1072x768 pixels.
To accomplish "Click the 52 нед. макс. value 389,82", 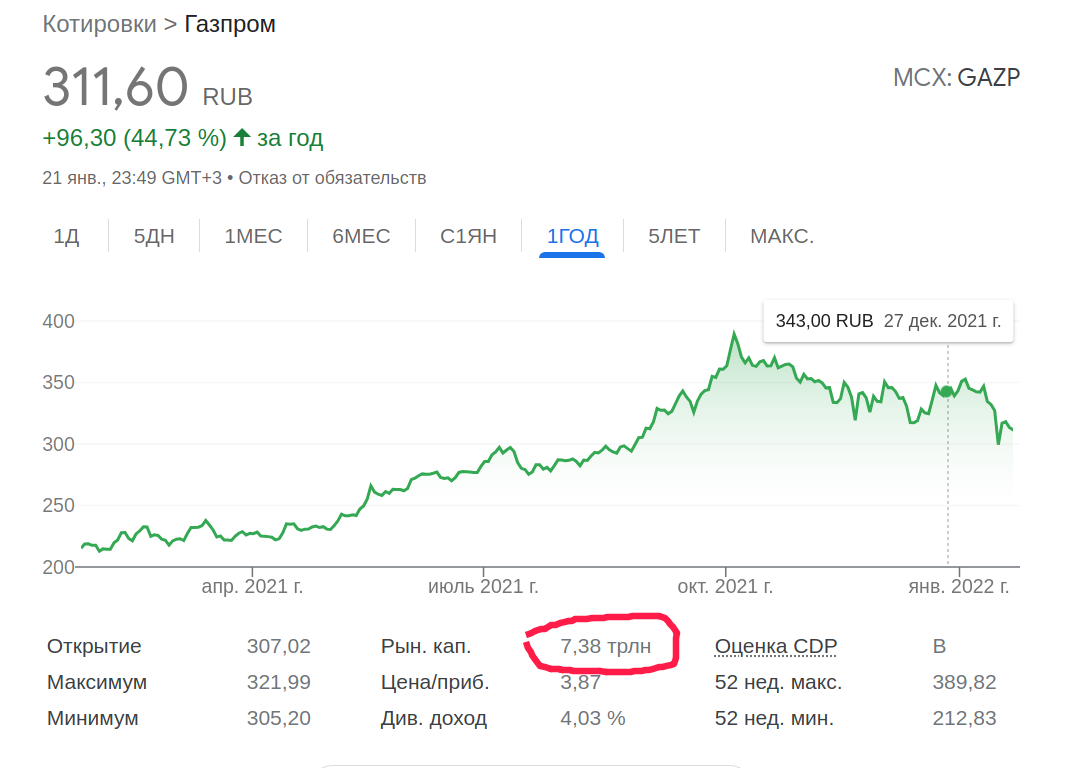I will (964, 682).
